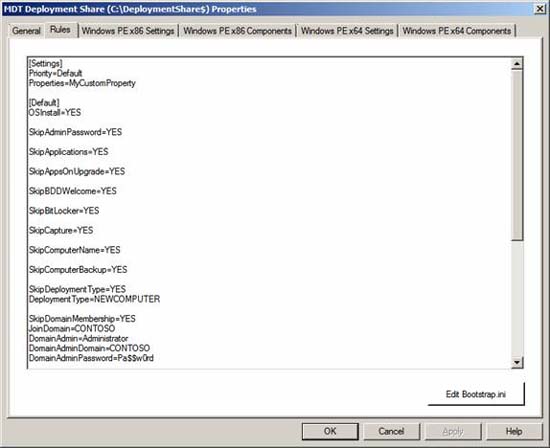Click the Edit Bootstrap.ini button
The image size is (550, 448).
click(x=476, y=394)
